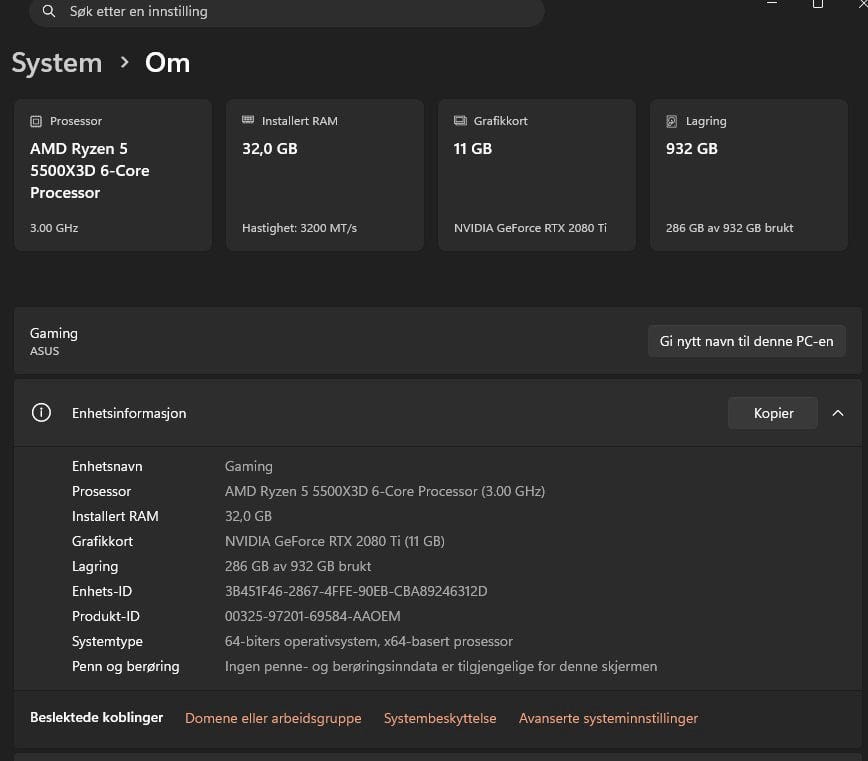The height and width of the screenshot is (761, 868).
Task: Copy device info with Kopier button
Action: point(773,413)
